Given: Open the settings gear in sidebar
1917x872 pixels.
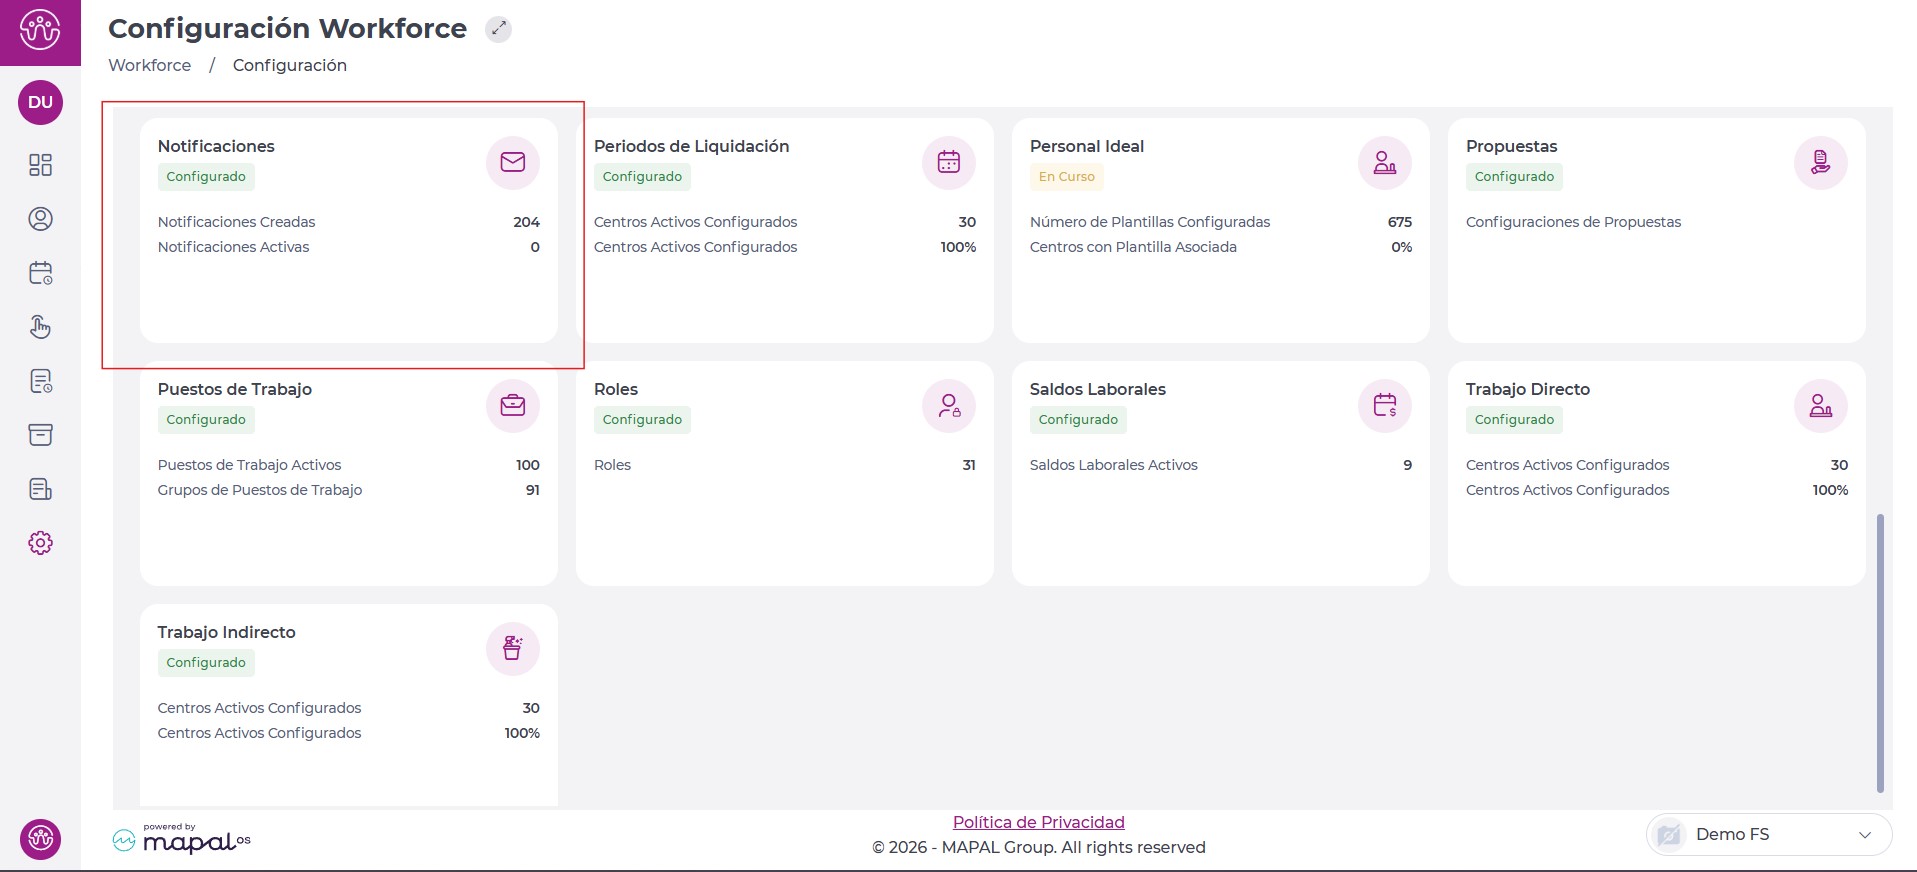Looking at the screenshot, I should pos(40,543).
